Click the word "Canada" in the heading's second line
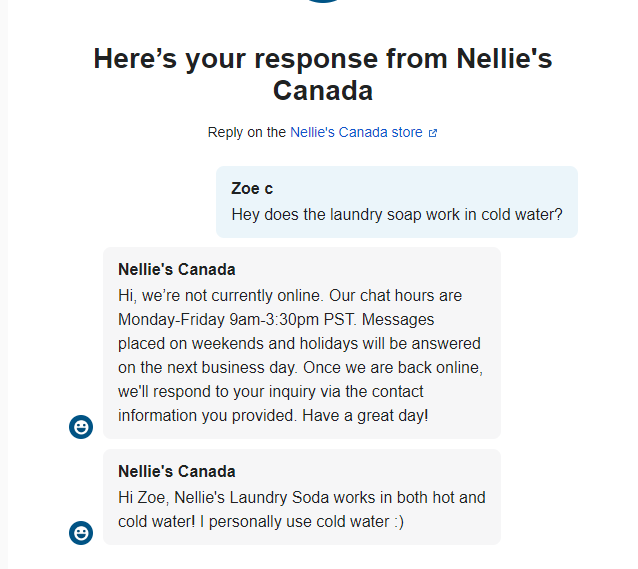The width and height of the screenshot is (638, 569). point(322,91)
